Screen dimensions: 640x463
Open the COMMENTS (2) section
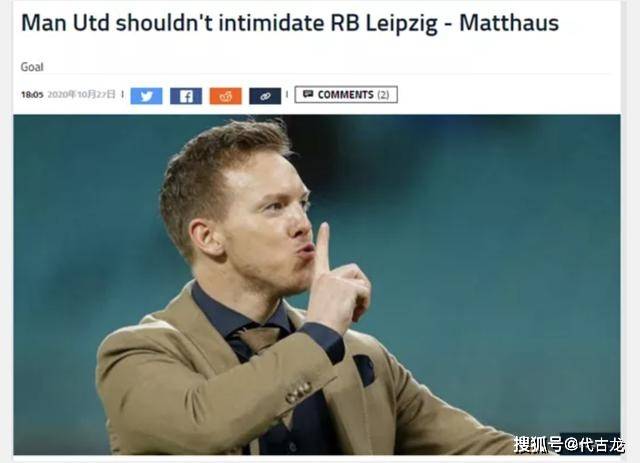click(x=346, y=95)
